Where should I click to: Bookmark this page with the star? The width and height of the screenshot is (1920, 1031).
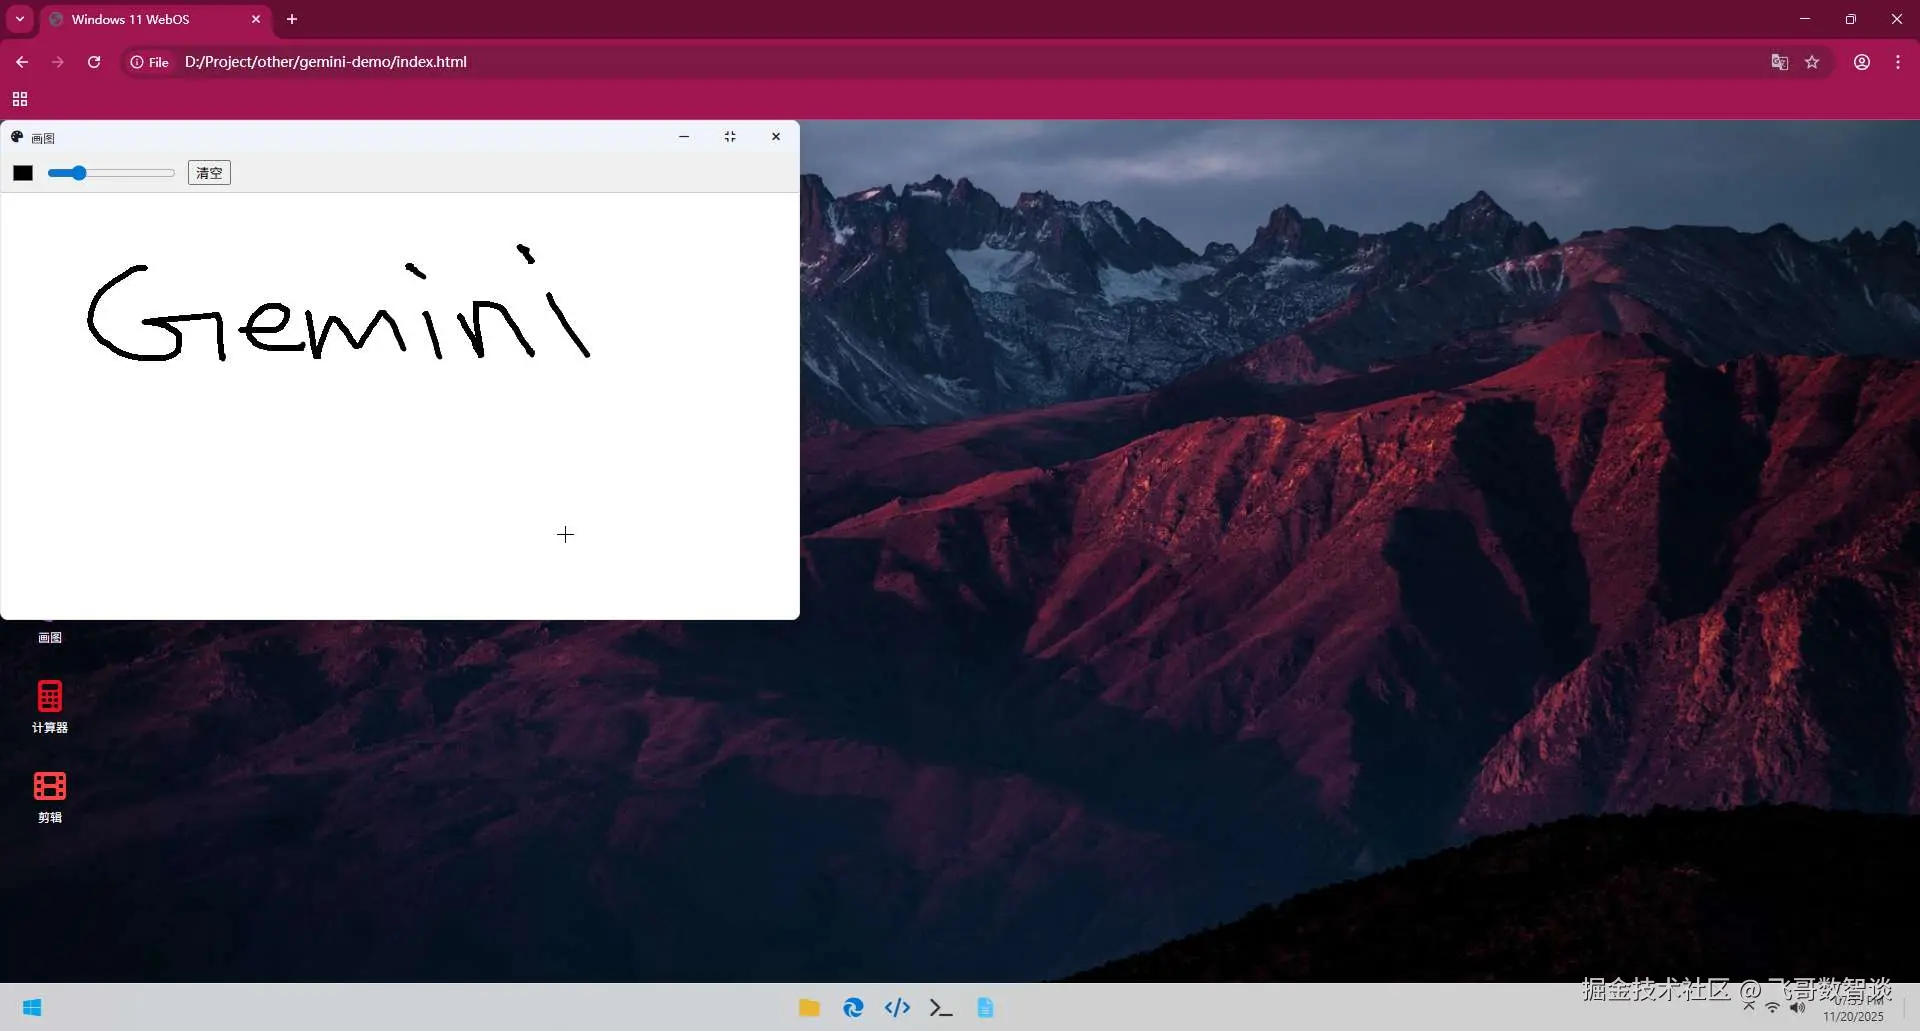click(x=1812, y=62)
